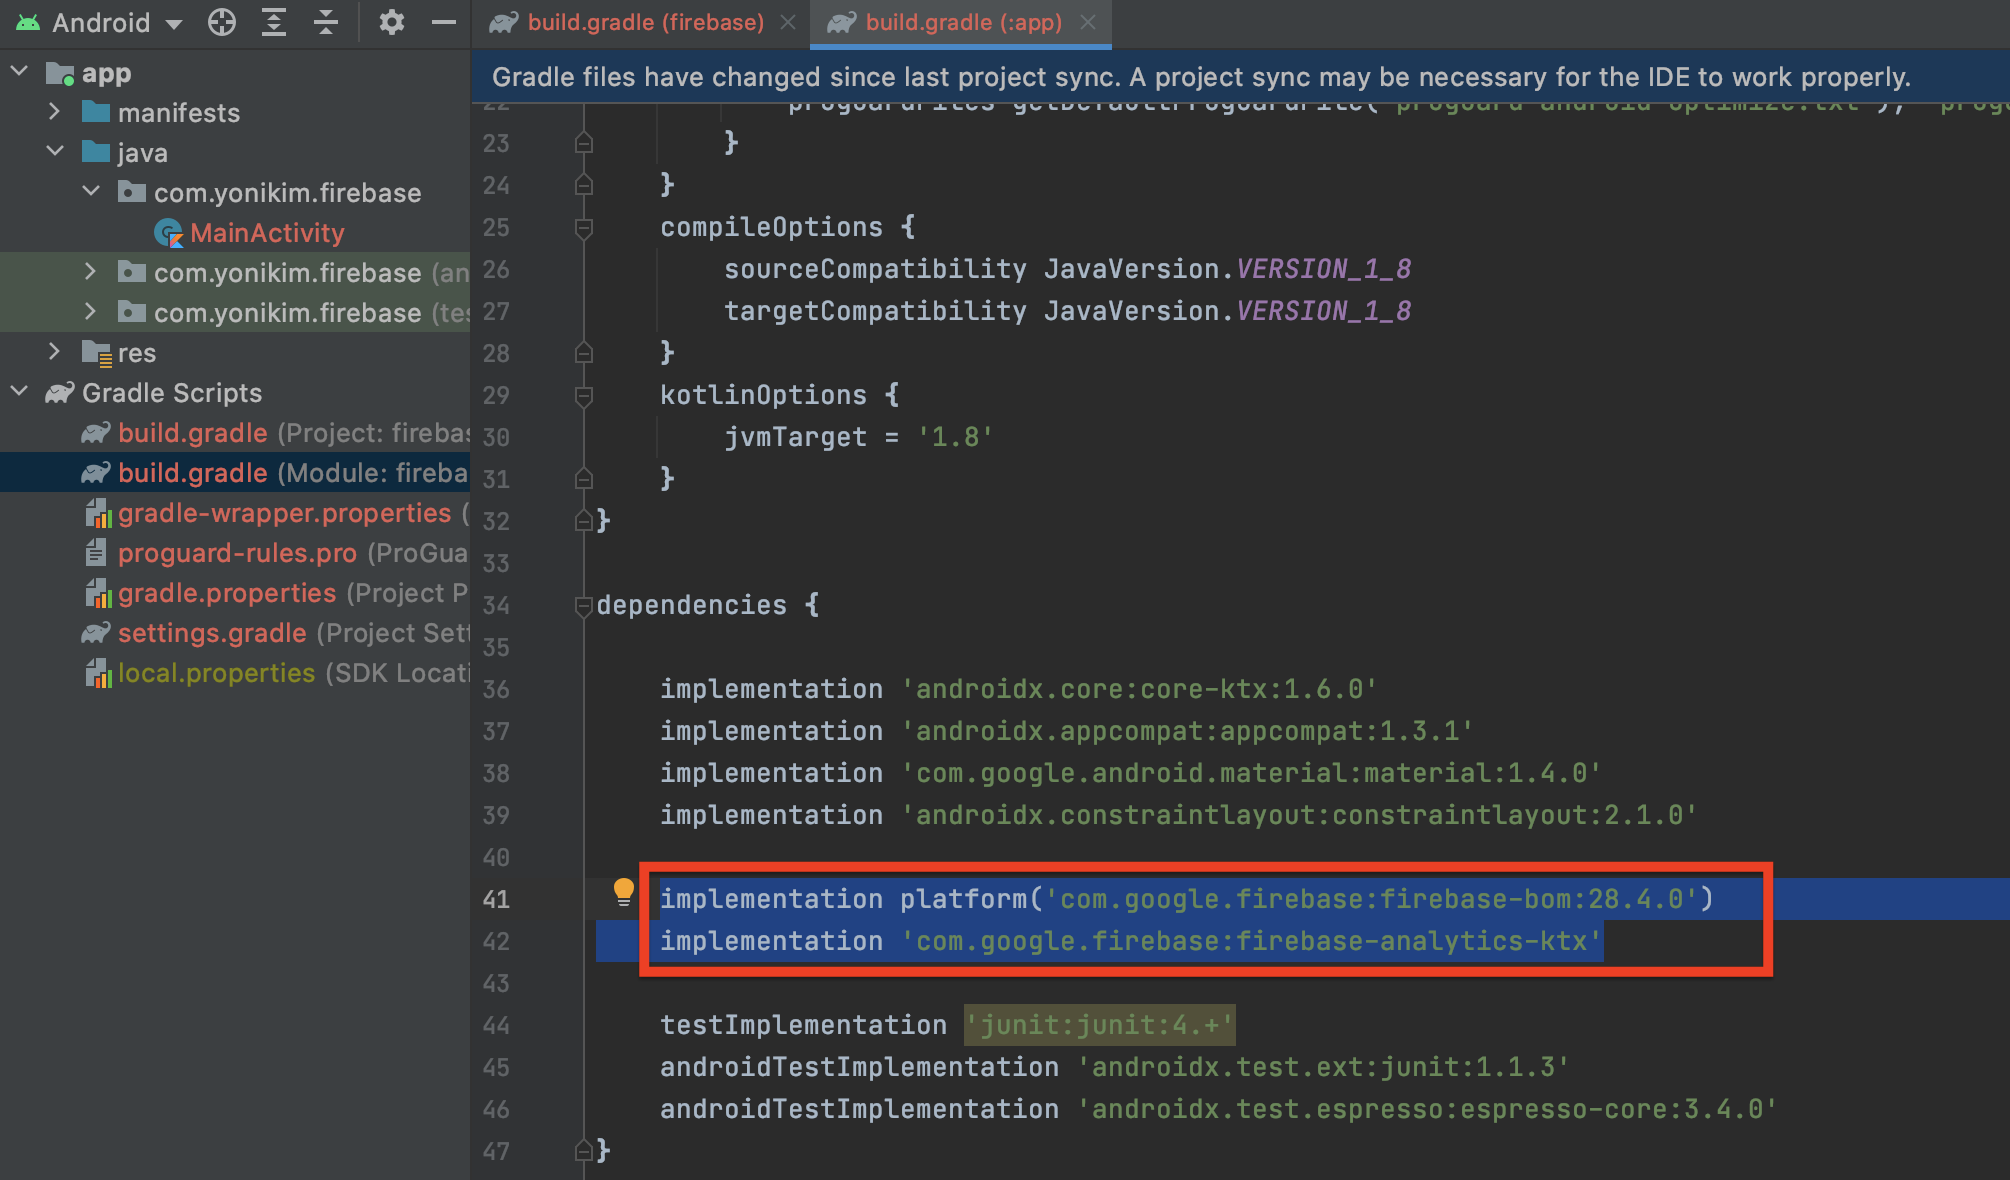Click the Select Opened File target icon
The width and height of the screenshot is (2010, 1180).
[x=221, y=22]
